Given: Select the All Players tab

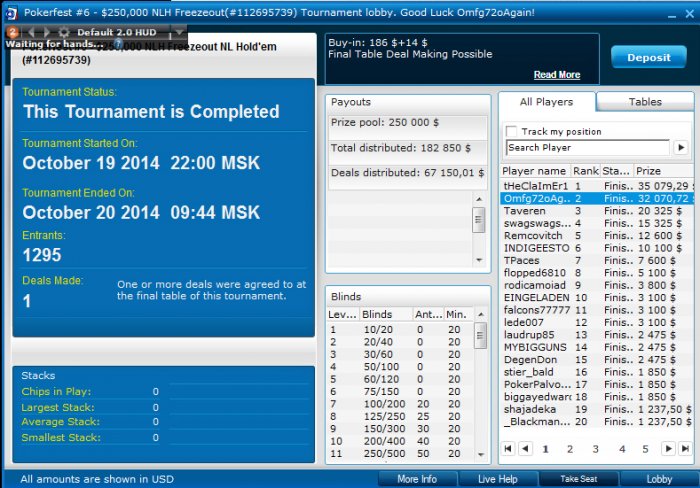Looking at the screenshot, I should click(x=546, y=102).
